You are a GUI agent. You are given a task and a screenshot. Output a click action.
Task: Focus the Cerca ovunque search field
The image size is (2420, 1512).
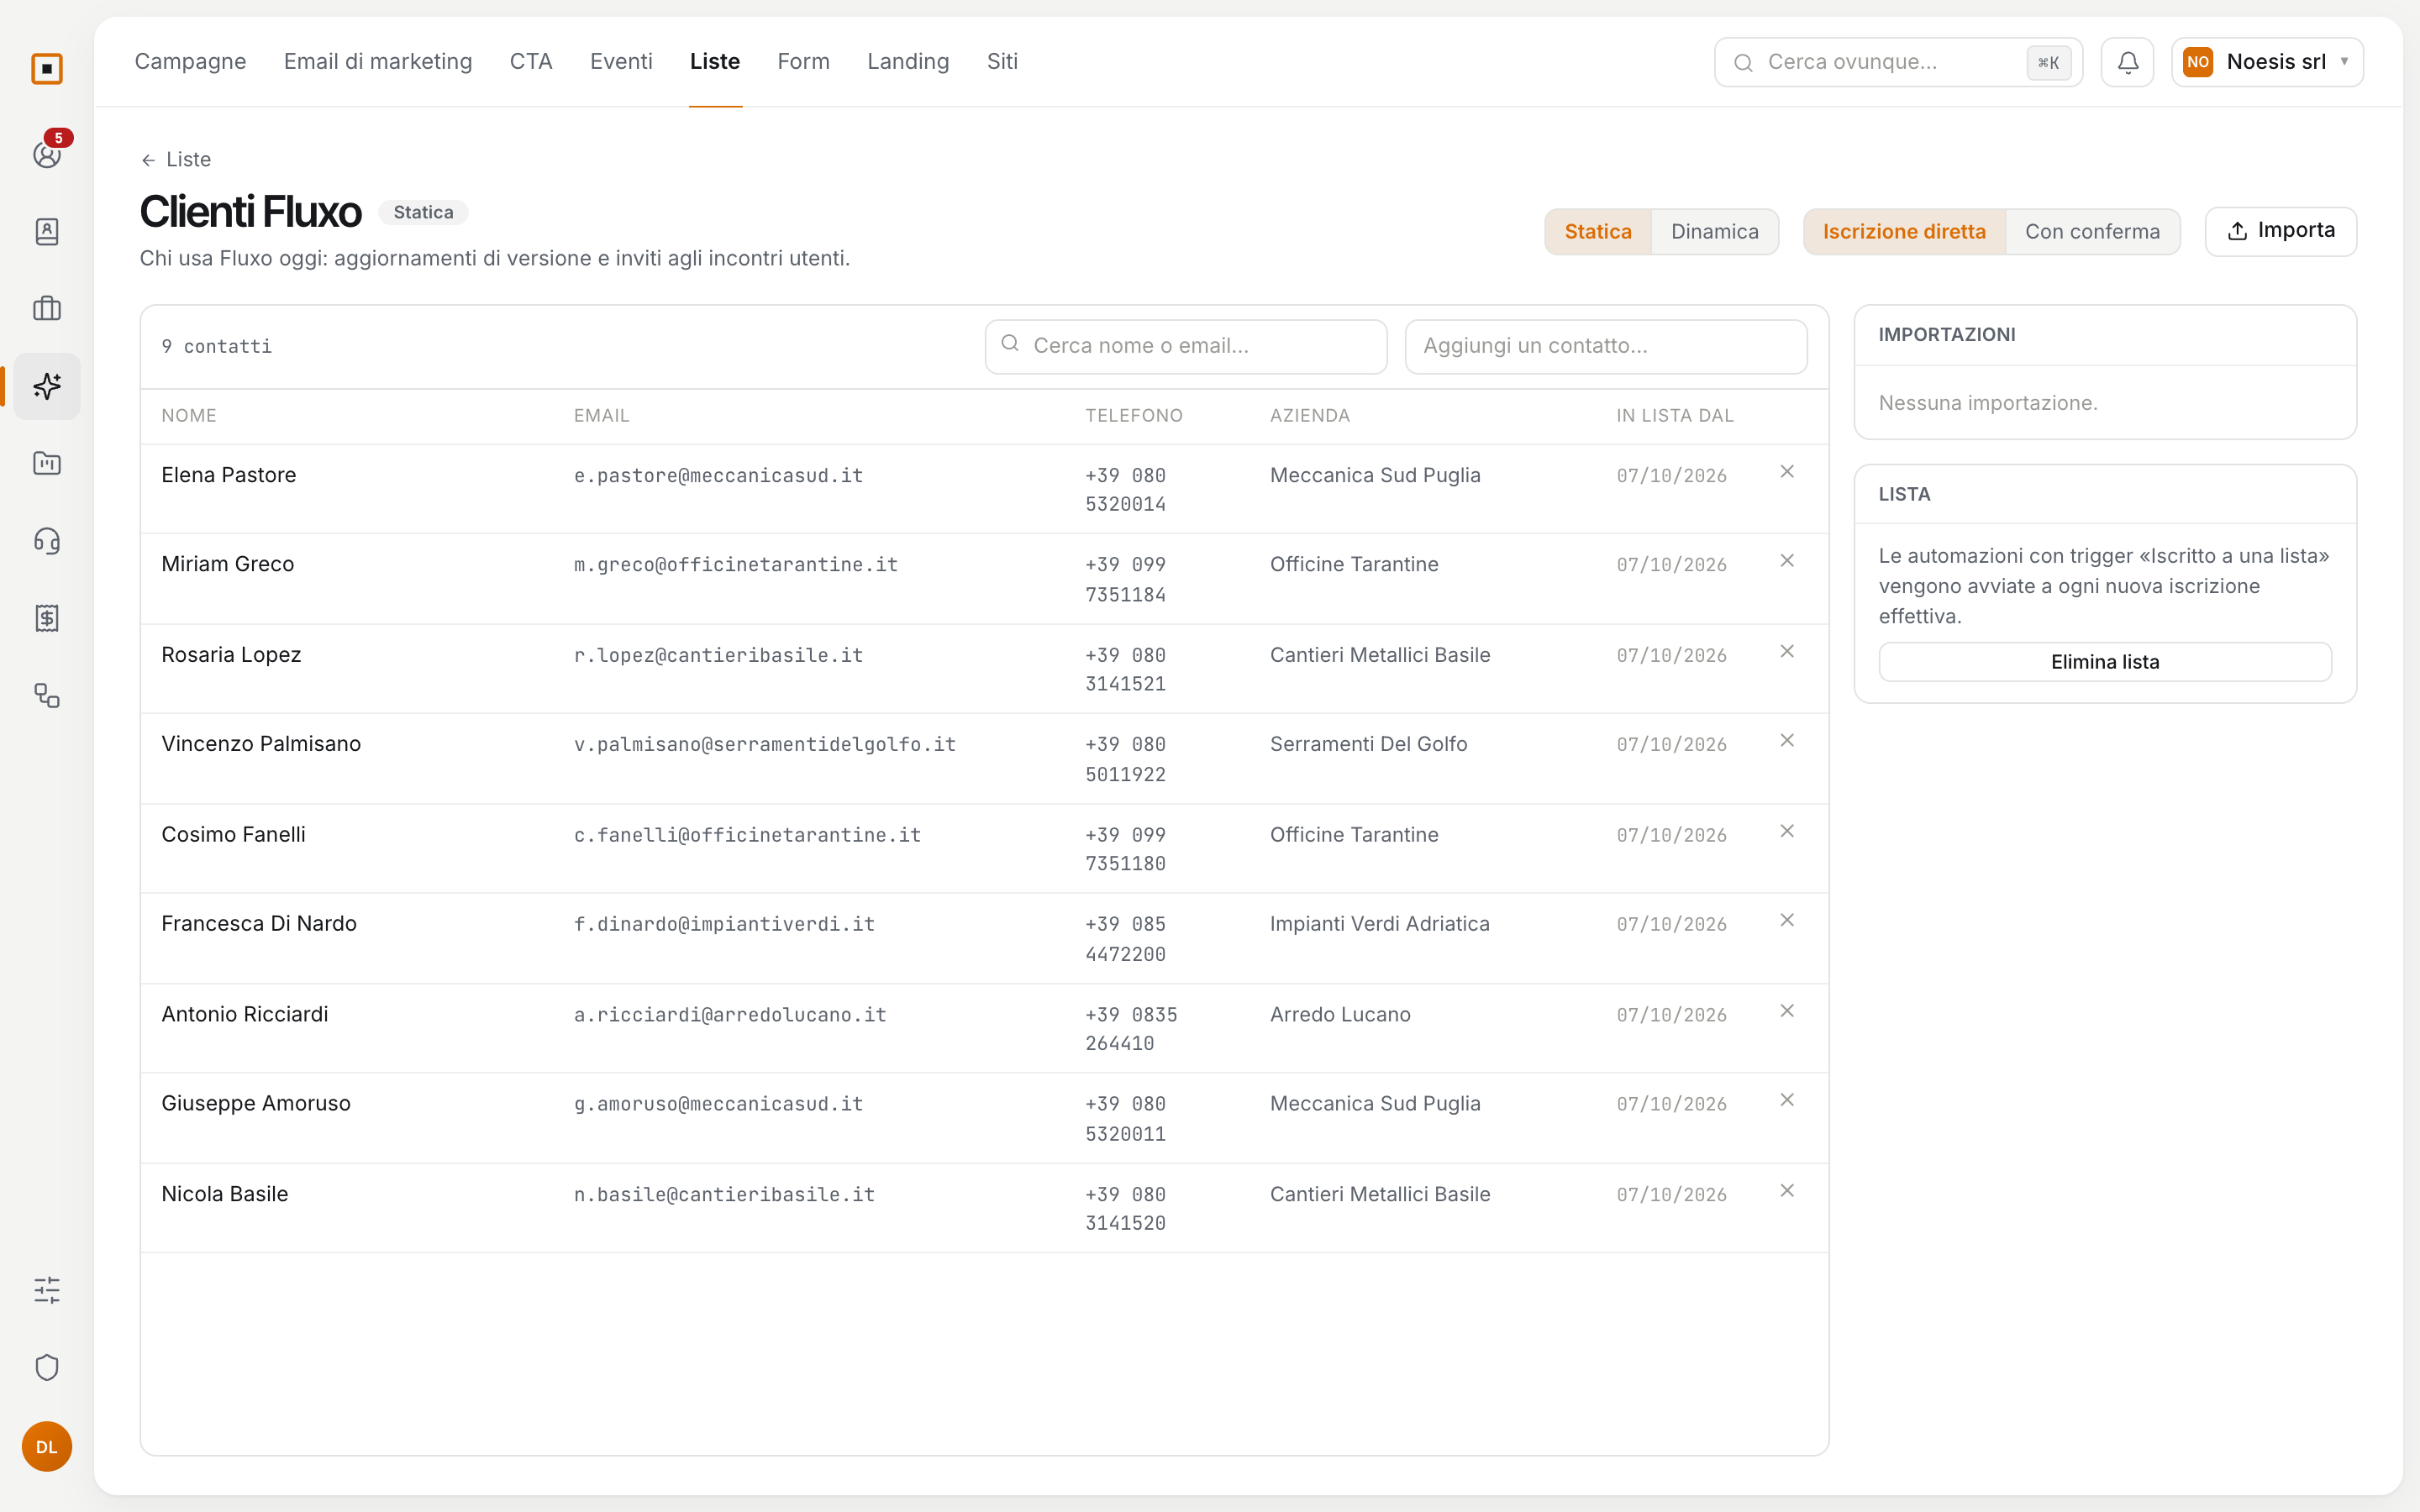click(1898, 62)
